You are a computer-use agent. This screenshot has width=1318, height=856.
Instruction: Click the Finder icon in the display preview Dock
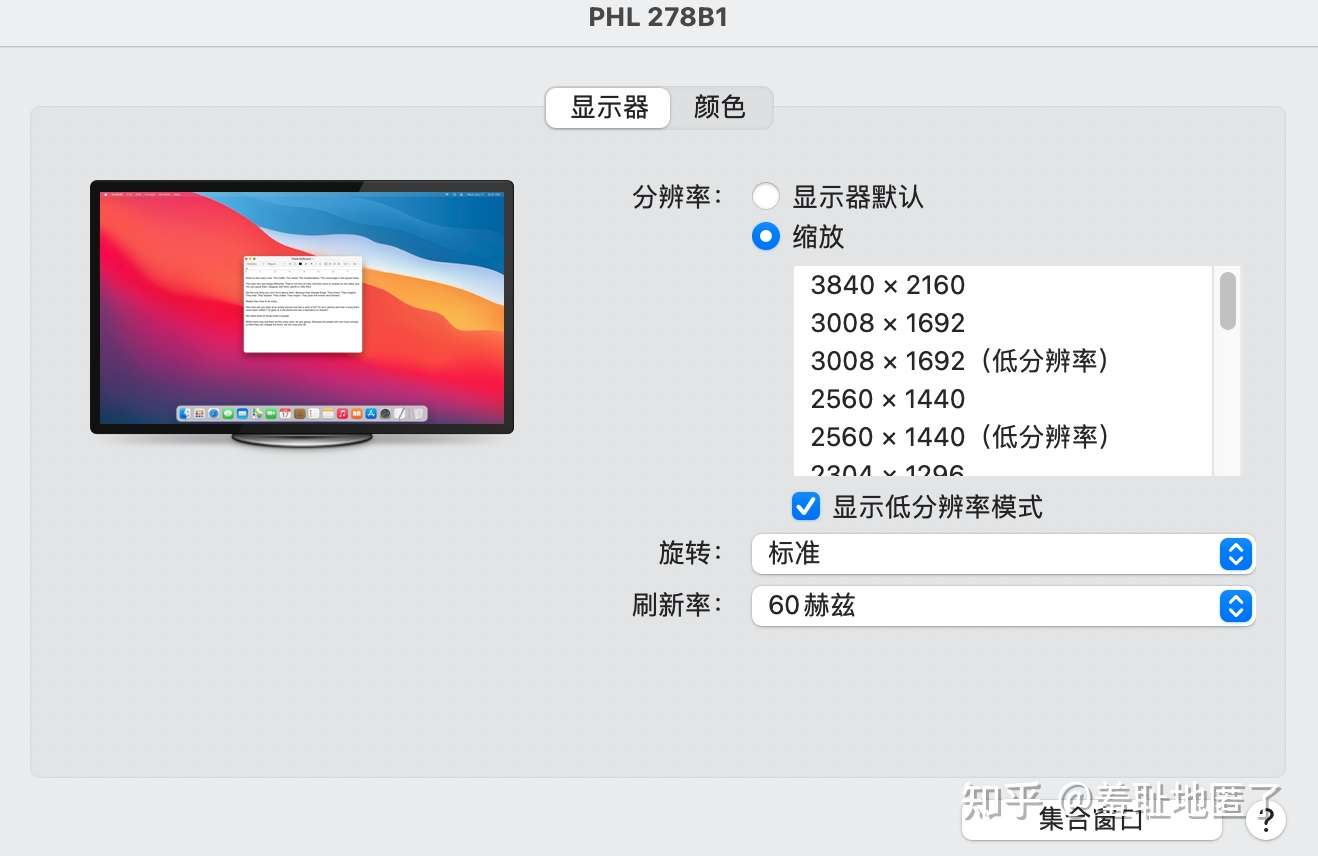184,413
